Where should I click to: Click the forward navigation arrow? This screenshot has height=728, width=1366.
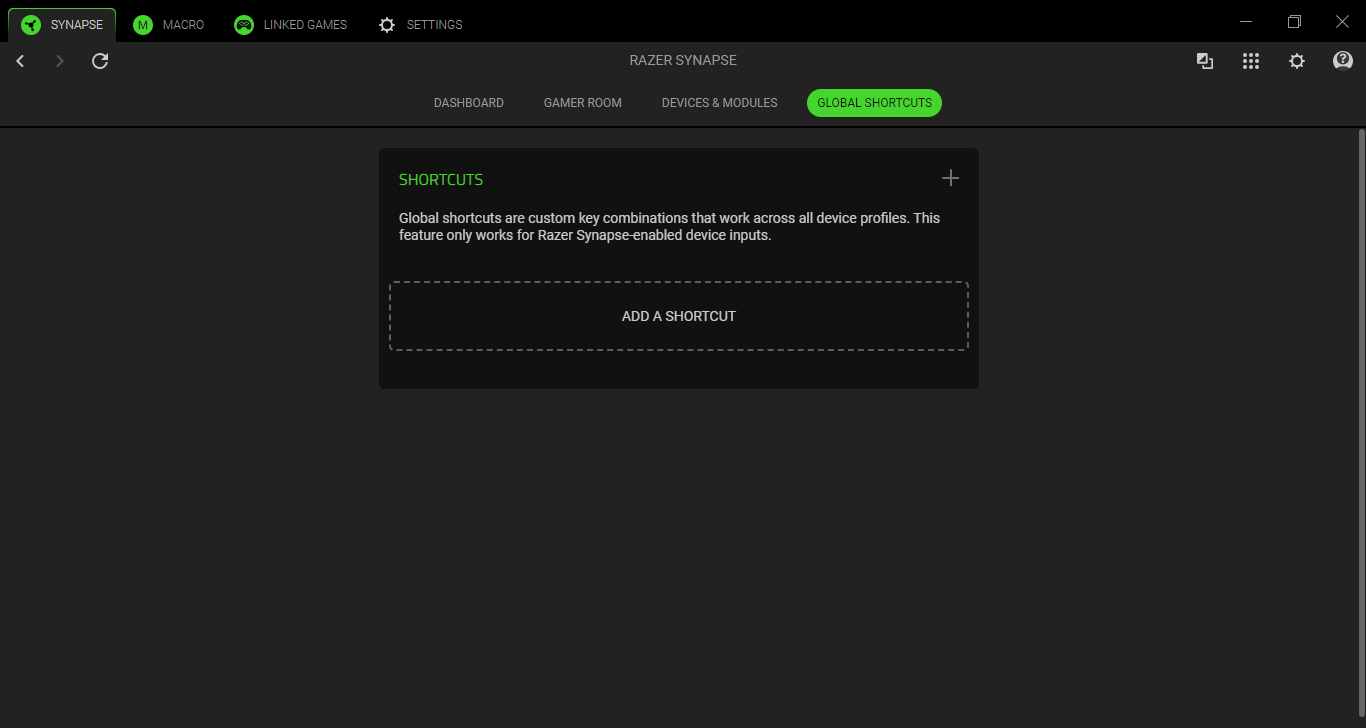click(x=60, y=61)
